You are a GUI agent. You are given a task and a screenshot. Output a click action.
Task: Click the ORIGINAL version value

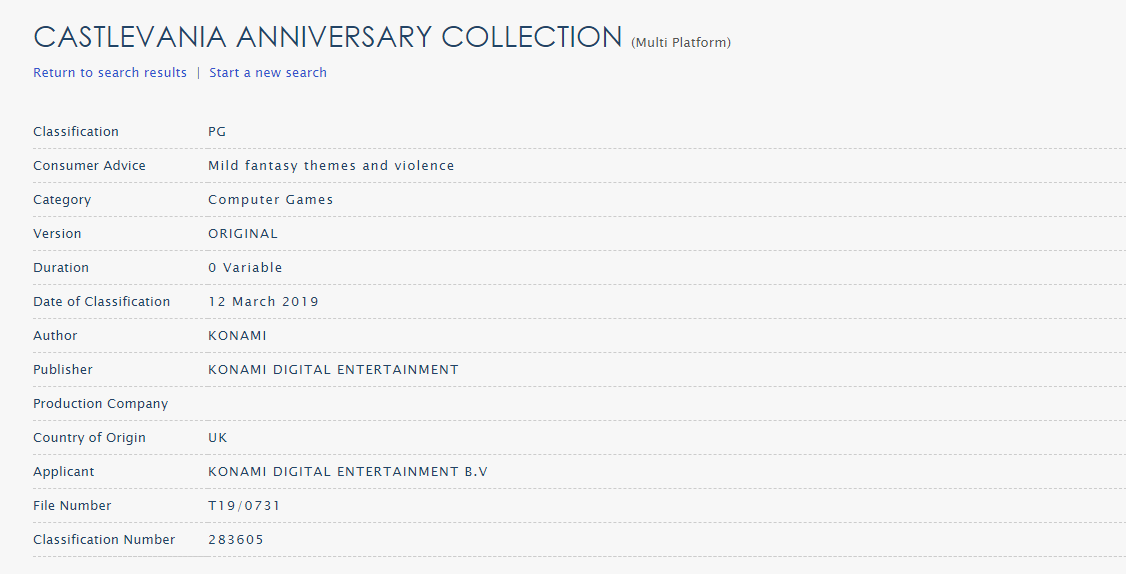[x=243, y=234]
